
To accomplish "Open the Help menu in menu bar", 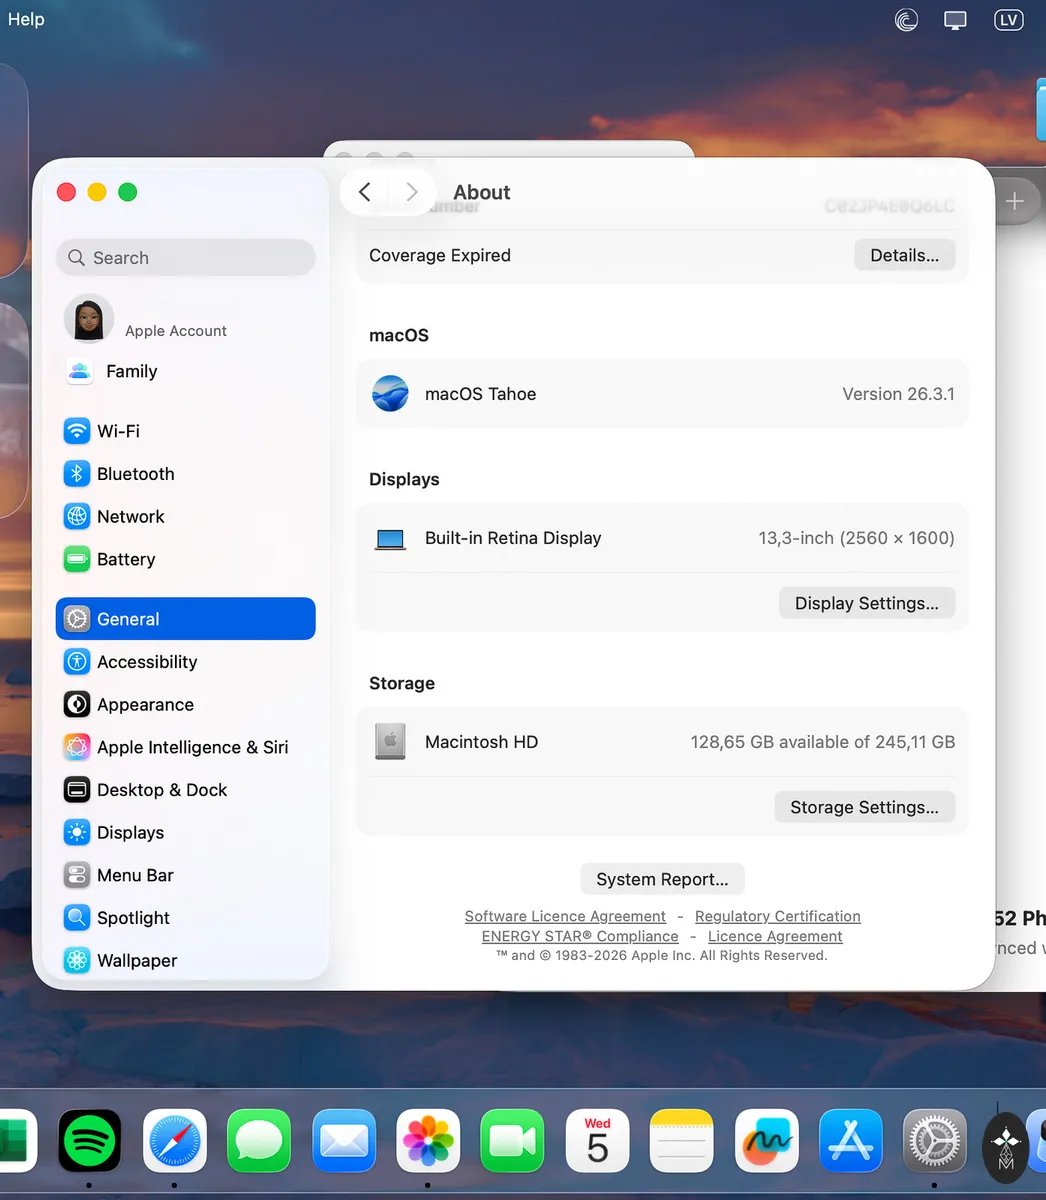I will pos(26,19).
